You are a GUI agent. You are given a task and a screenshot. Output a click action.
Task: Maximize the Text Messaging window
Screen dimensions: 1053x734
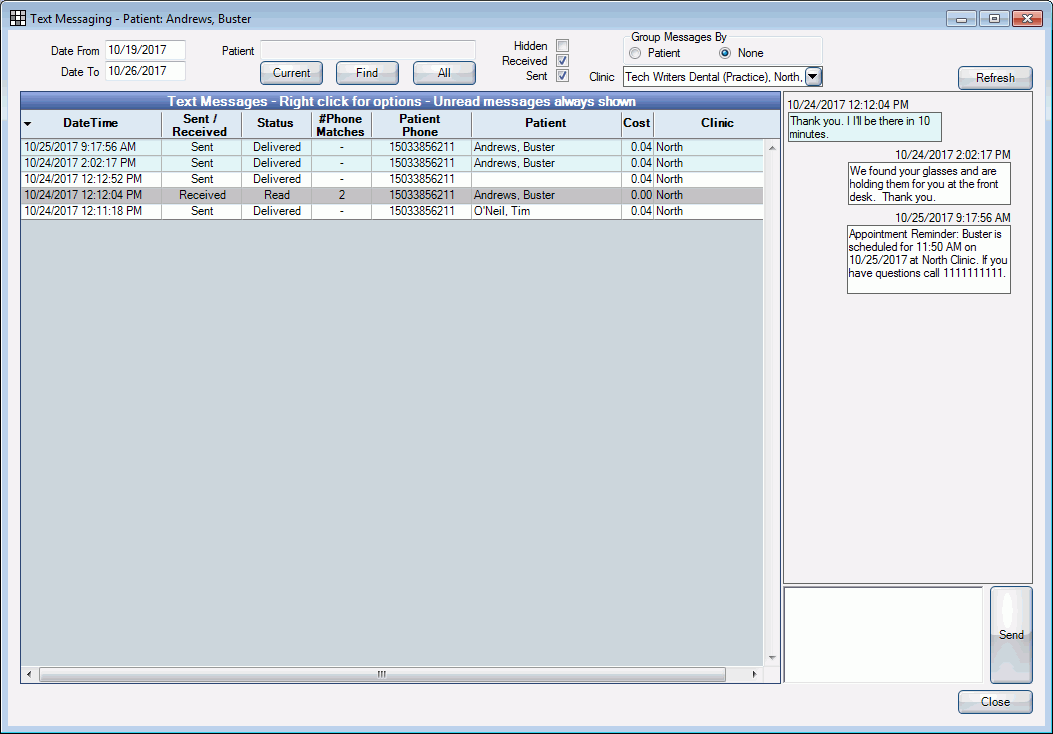click(x=995, y=19)
